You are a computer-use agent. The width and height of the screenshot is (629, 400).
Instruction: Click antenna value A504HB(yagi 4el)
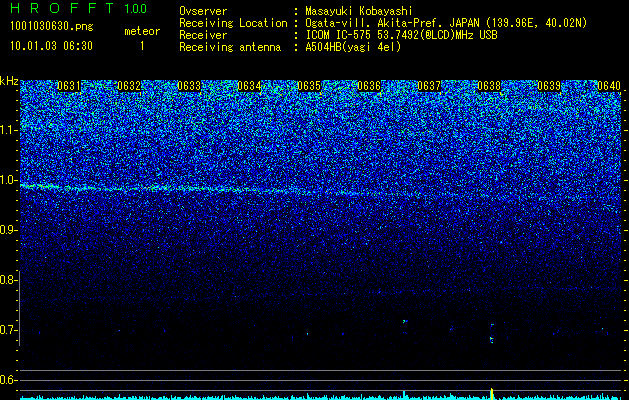pyautogui.click(x=353, y=47)
